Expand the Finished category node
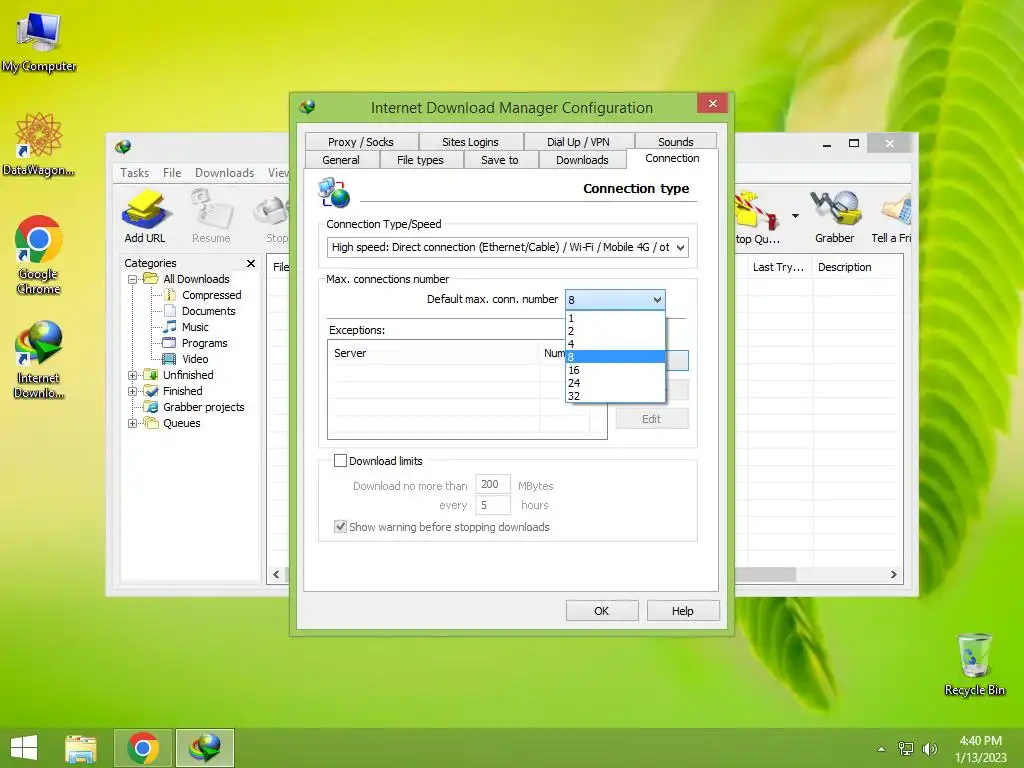This screenshot has height=768, width=1024. 133,391
